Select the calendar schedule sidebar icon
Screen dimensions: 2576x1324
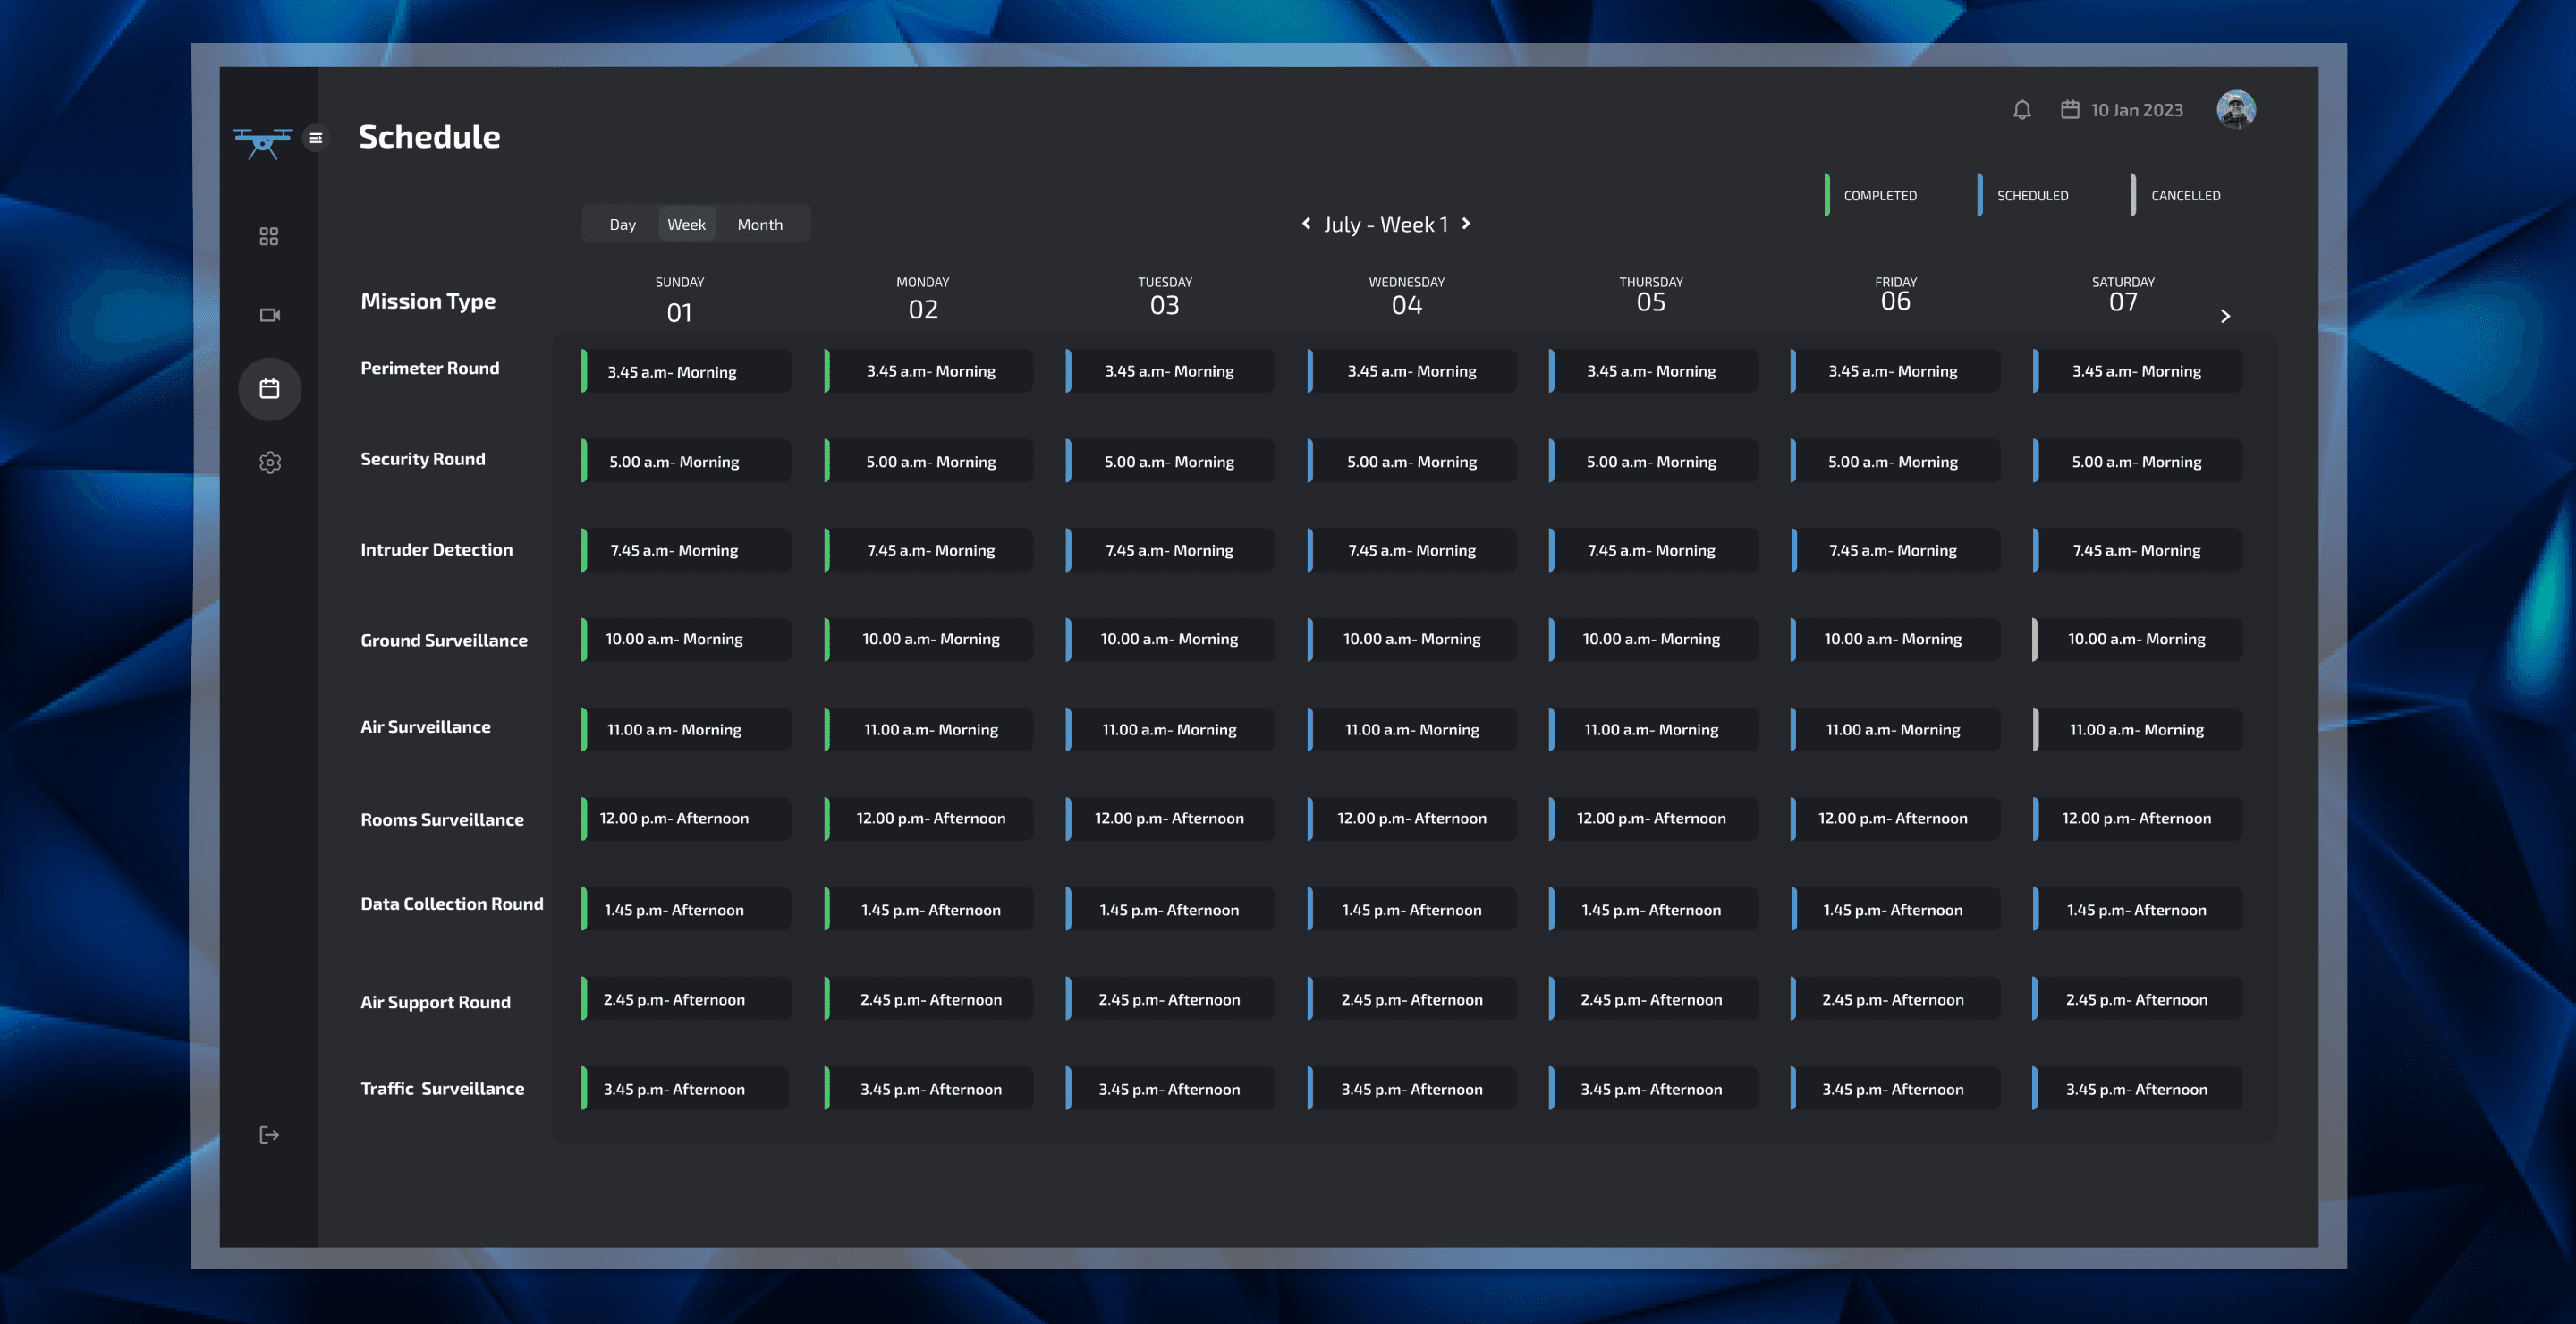[x=269, y=389]
